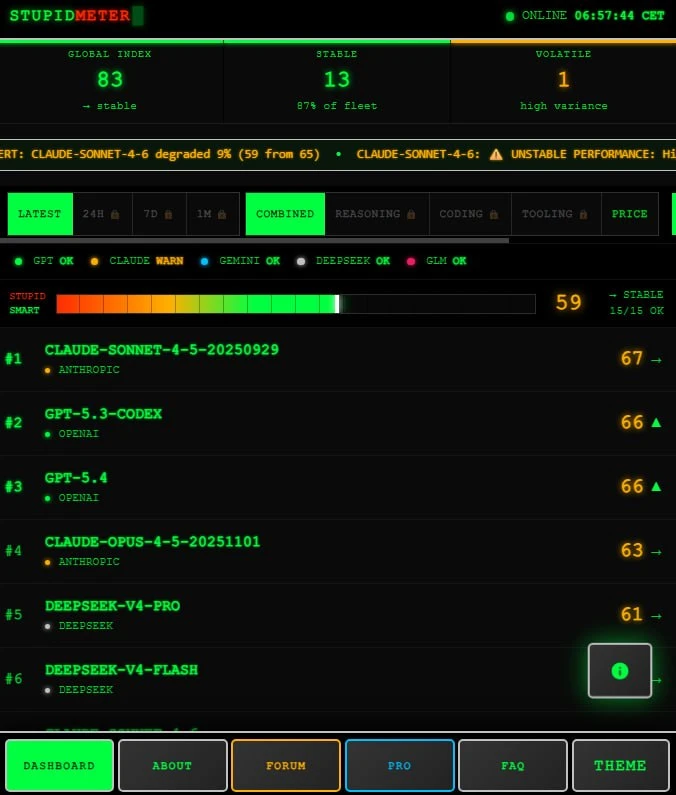
Task: Click the DEEPSEEK white status dot
Action: tap(301, 262)
